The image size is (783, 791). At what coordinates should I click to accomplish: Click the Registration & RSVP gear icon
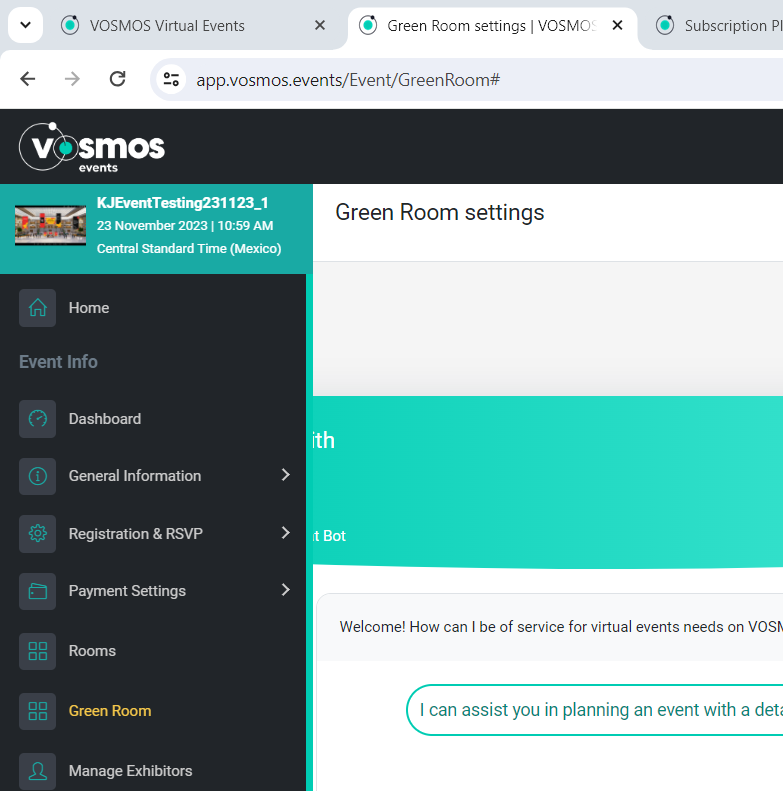[37, 533]
